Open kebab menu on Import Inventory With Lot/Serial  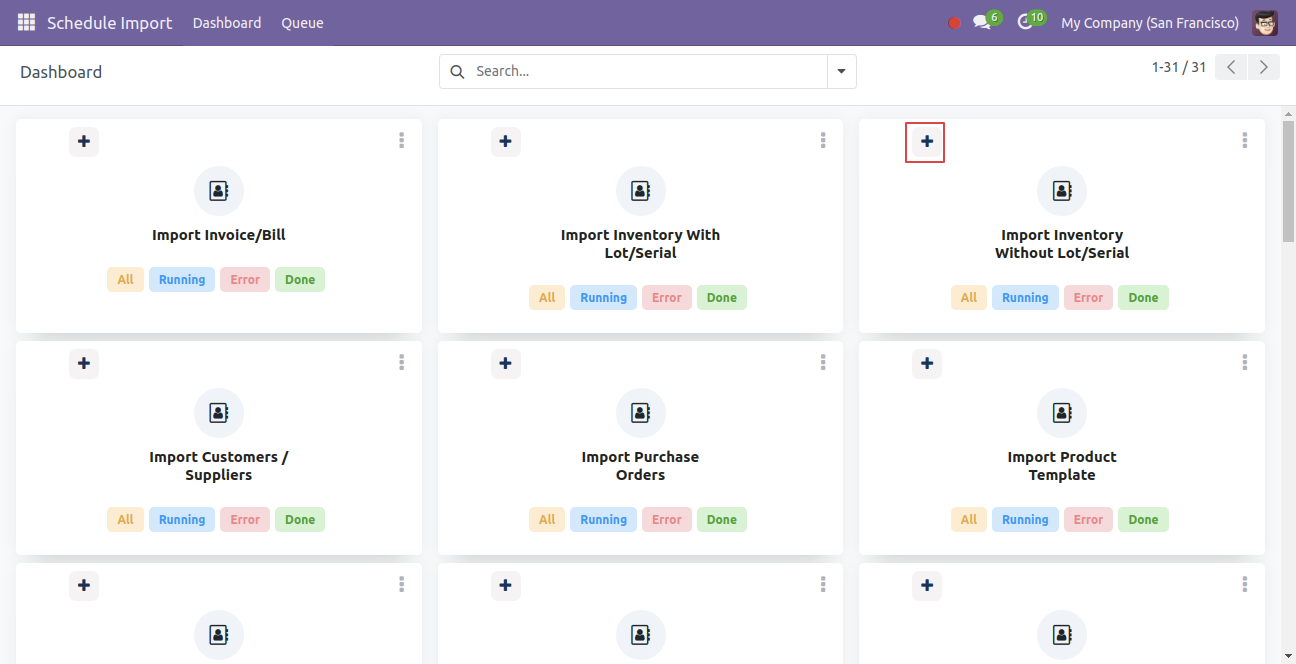pyautogui.click(x=823, y=141)
